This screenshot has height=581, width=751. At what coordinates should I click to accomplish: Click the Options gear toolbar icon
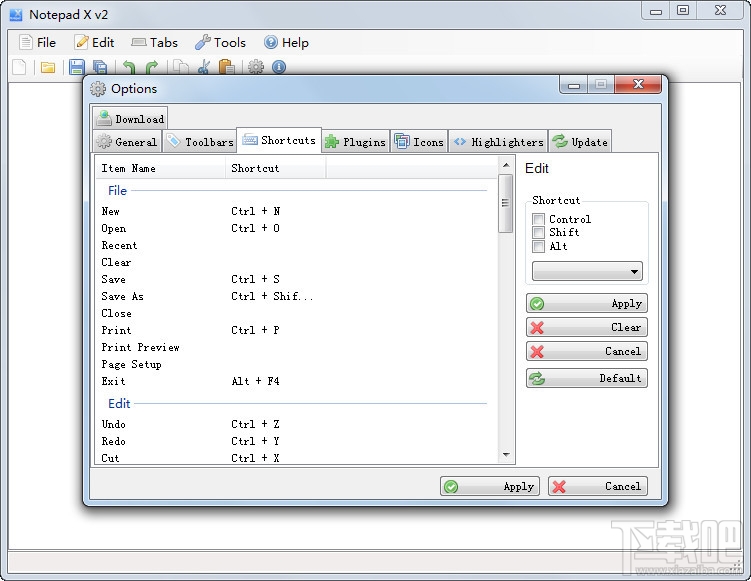(256, 67)
